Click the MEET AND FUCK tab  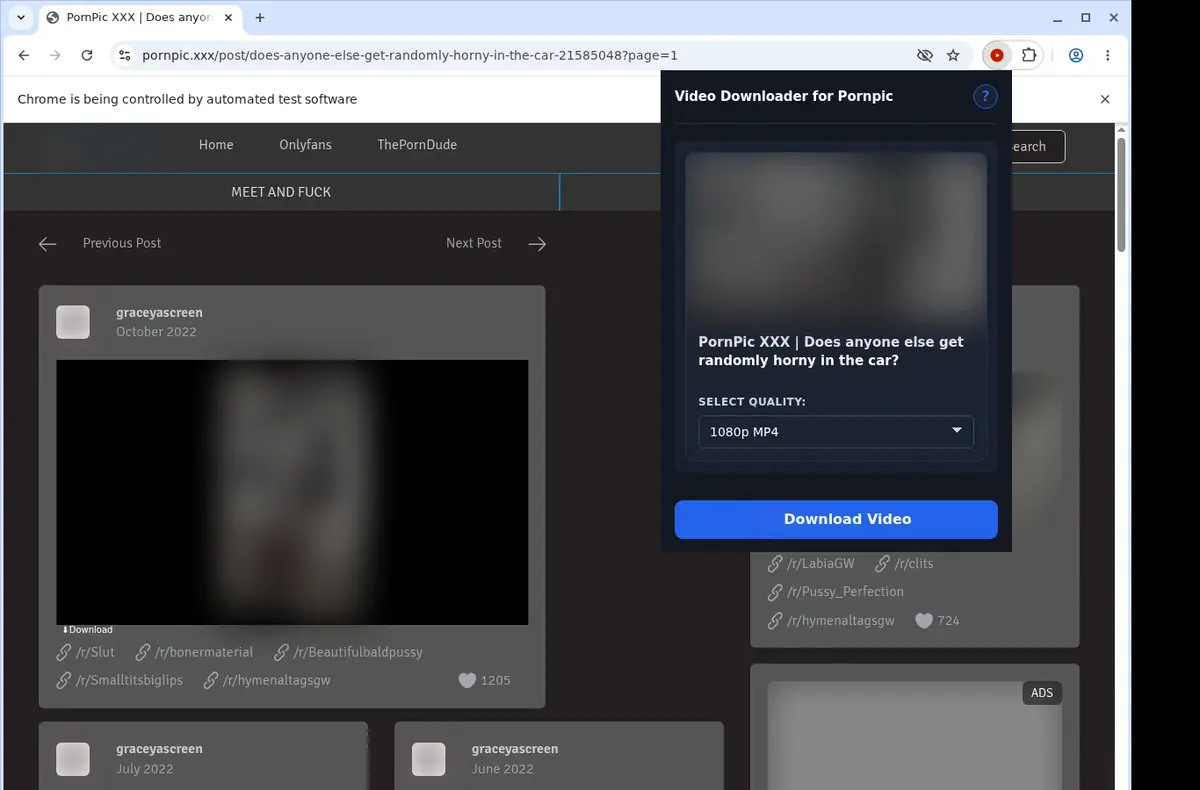tap(281, 192)
